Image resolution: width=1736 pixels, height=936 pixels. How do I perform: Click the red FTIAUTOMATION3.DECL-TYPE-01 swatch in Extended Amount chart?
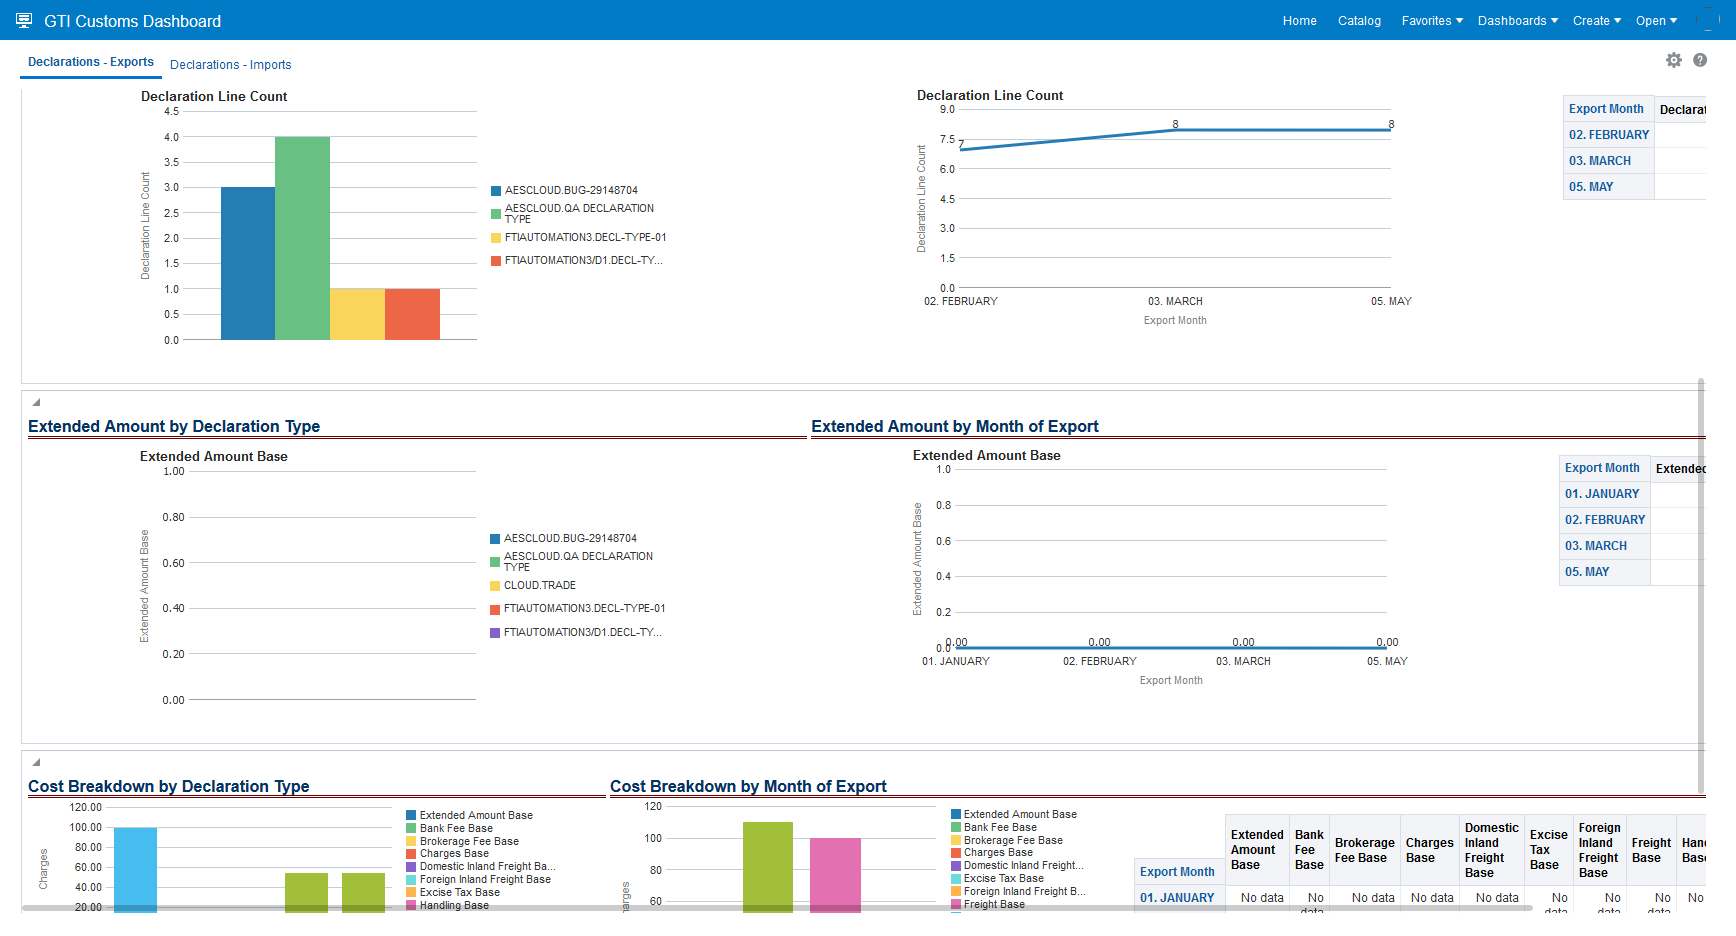tap(495, 609)
